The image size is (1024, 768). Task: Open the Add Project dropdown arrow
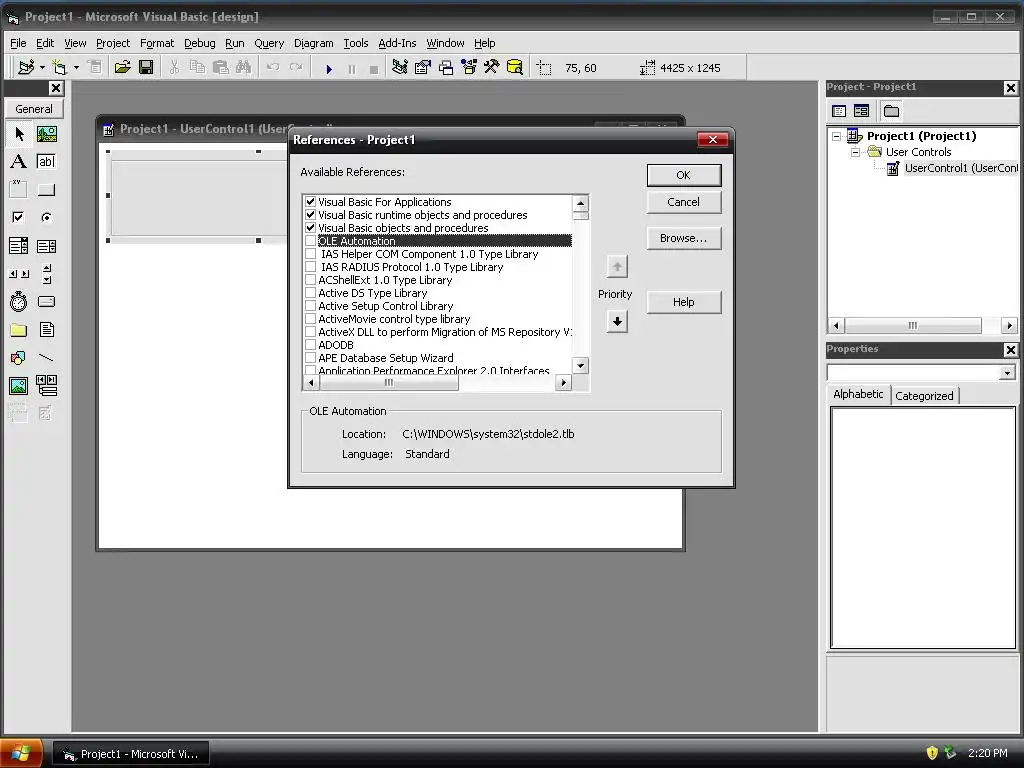(x=42, y=67)
